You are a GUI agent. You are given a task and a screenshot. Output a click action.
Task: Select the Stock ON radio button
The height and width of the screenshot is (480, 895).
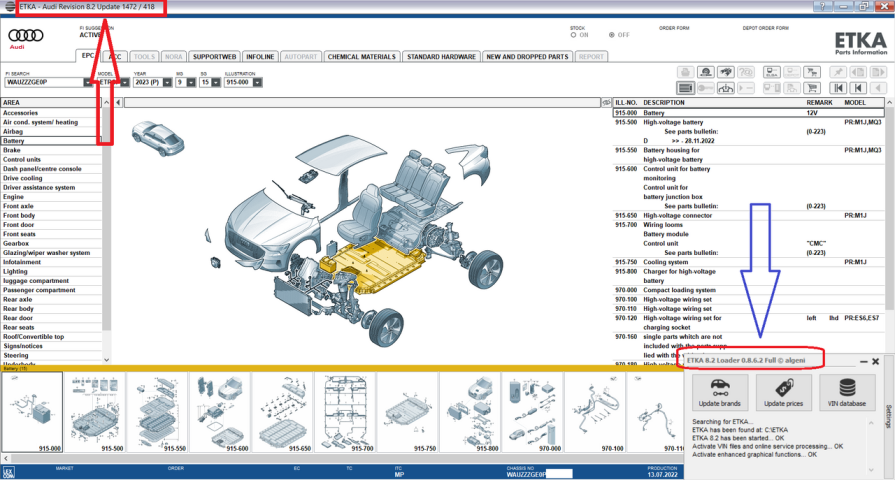(x=573, y=35)
